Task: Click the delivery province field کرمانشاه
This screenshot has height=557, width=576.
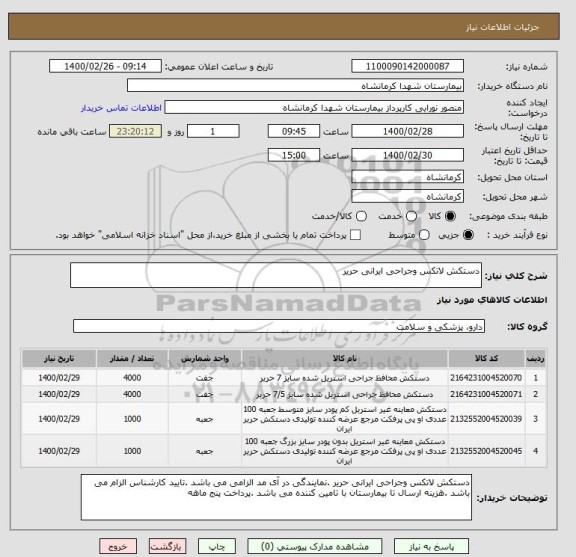Action: point(407,177)
